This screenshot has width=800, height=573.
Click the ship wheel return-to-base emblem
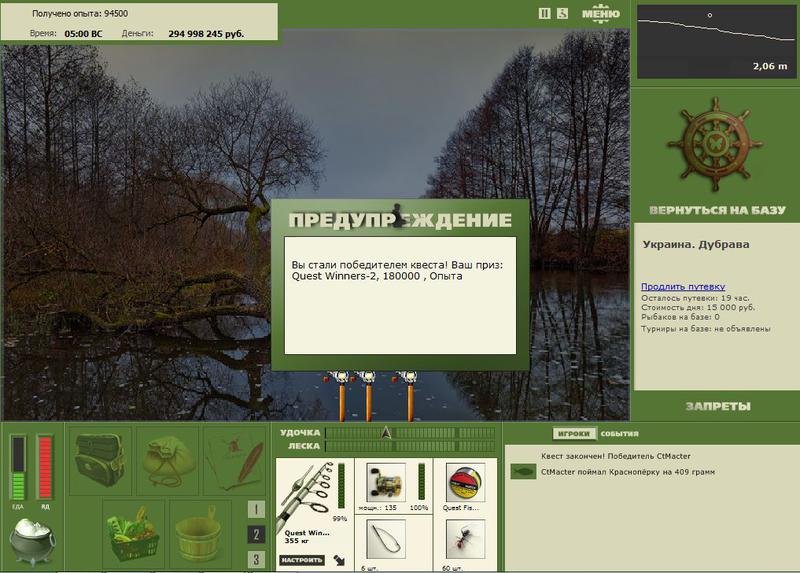tap(715, 144)
